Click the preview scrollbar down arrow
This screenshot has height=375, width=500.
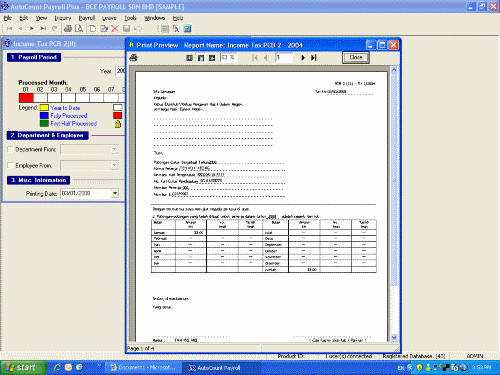[x=394, y=338]
